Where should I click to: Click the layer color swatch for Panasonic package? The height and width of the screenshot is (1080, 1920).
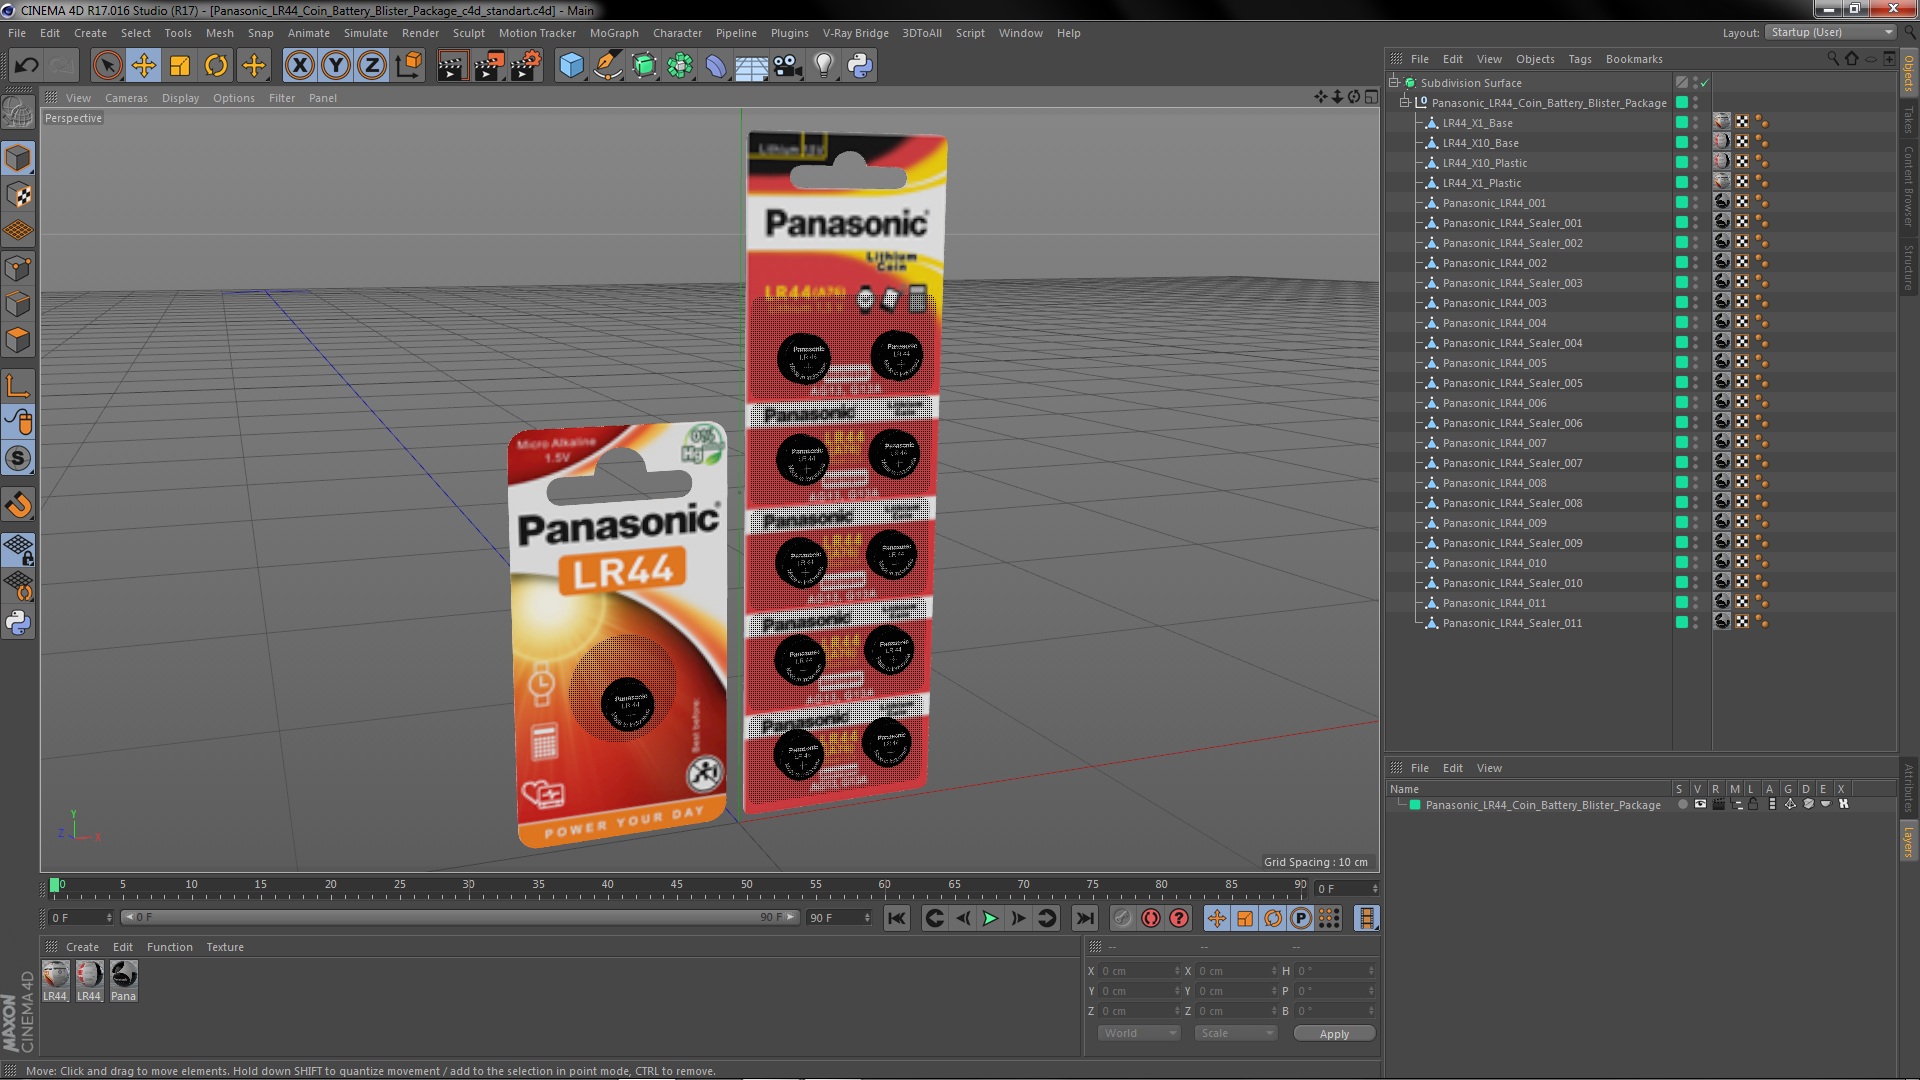click(x=1415, y=805)
